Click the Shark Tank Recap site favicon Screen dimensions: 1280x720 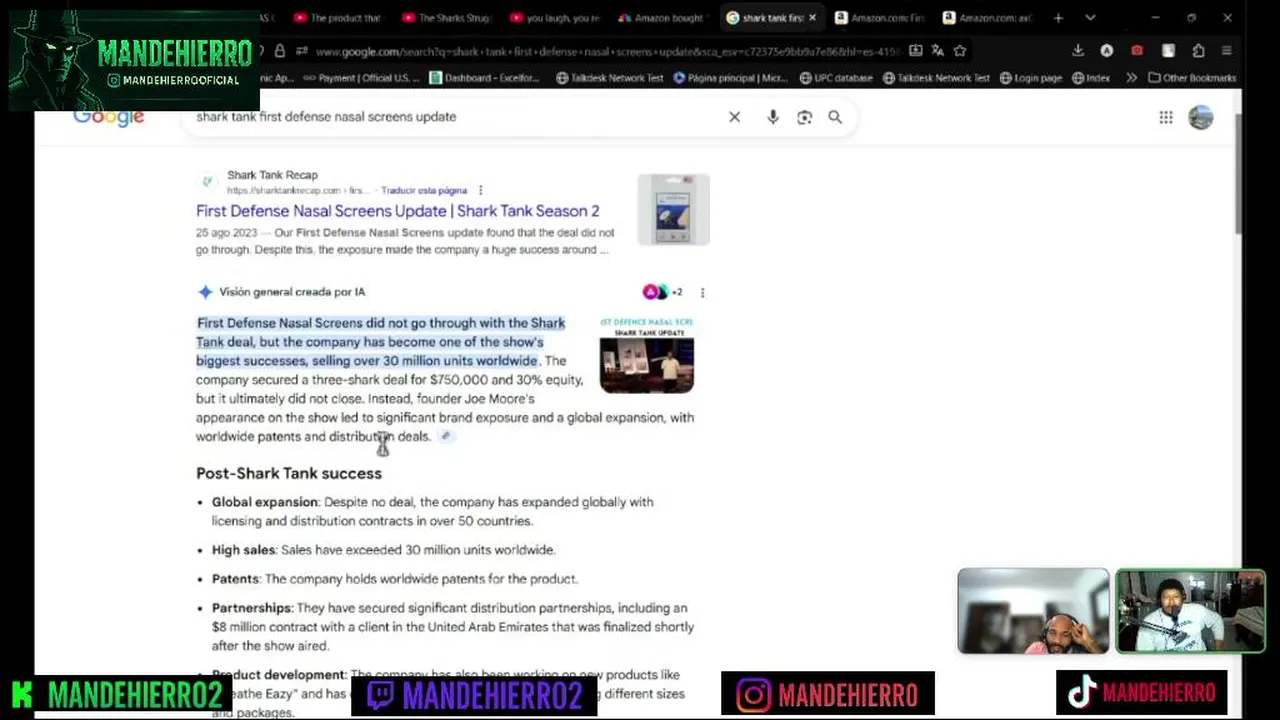pos(207,181)
